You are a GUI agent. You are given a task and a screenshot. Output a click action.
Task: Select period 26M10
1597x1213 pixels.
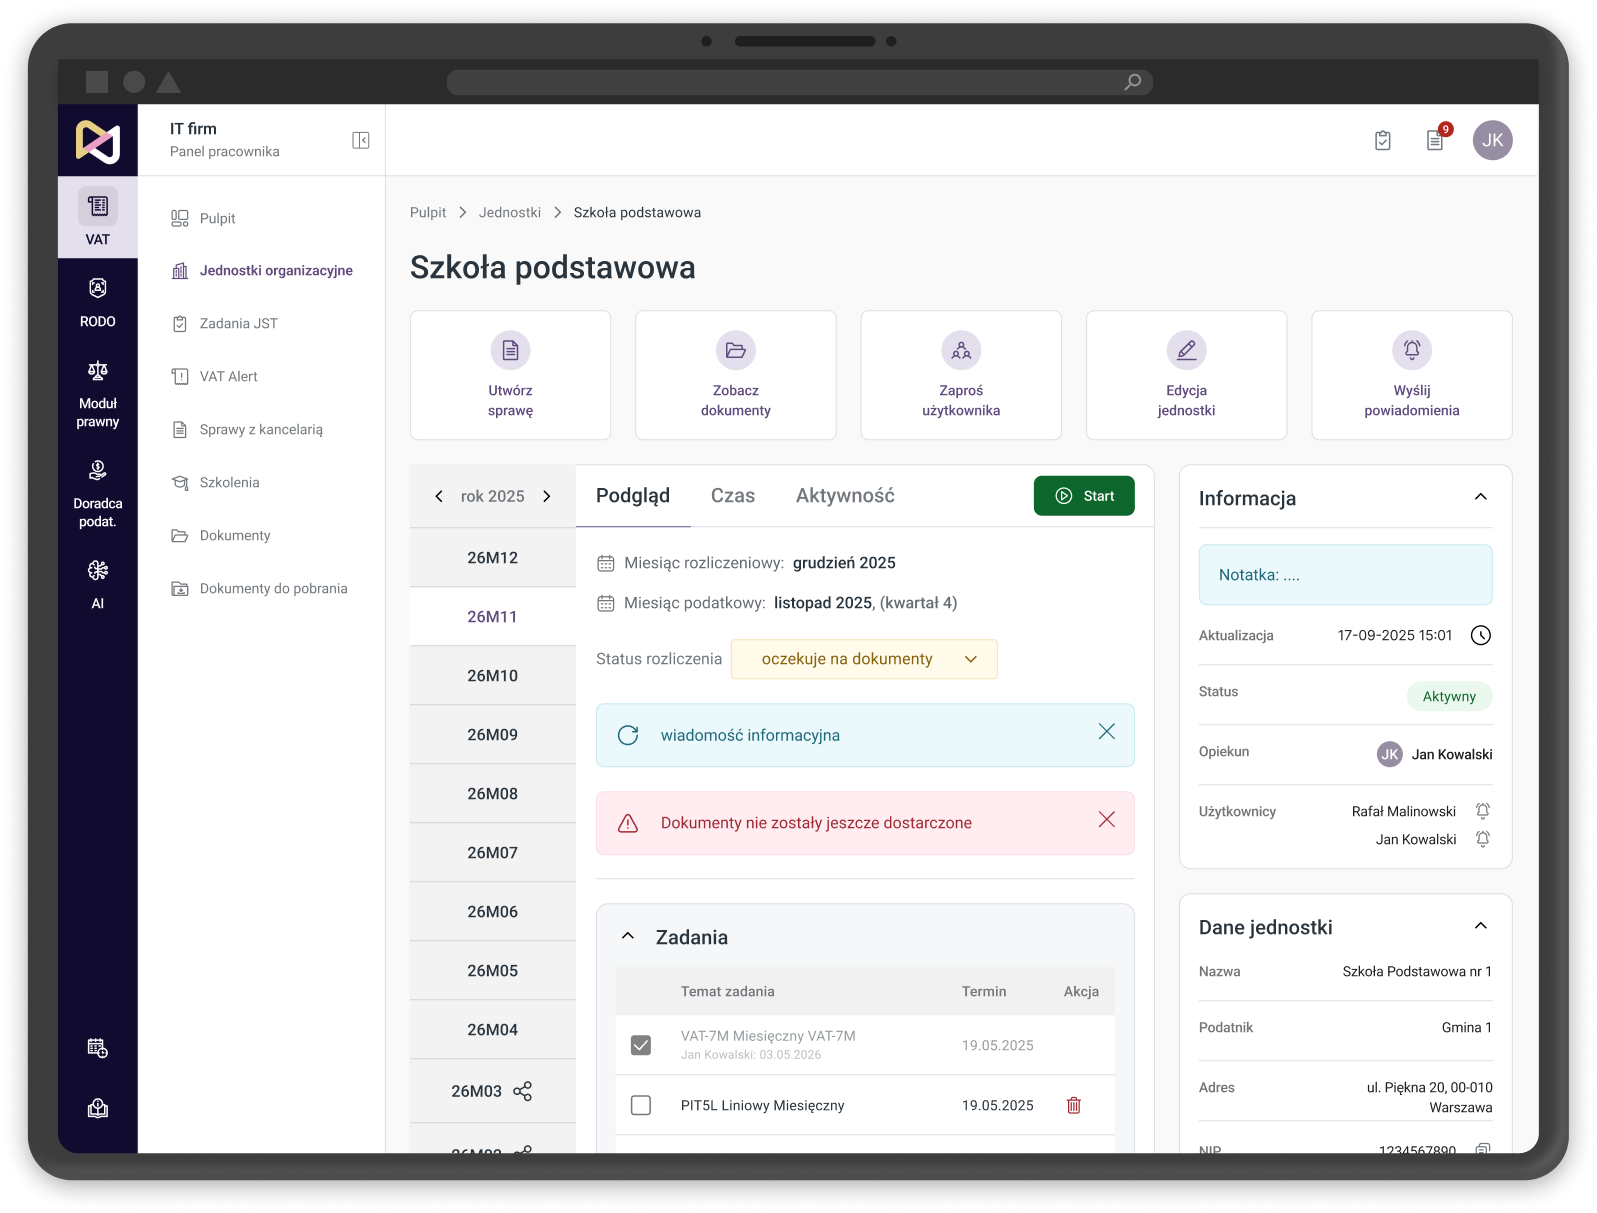coord(493,676)
